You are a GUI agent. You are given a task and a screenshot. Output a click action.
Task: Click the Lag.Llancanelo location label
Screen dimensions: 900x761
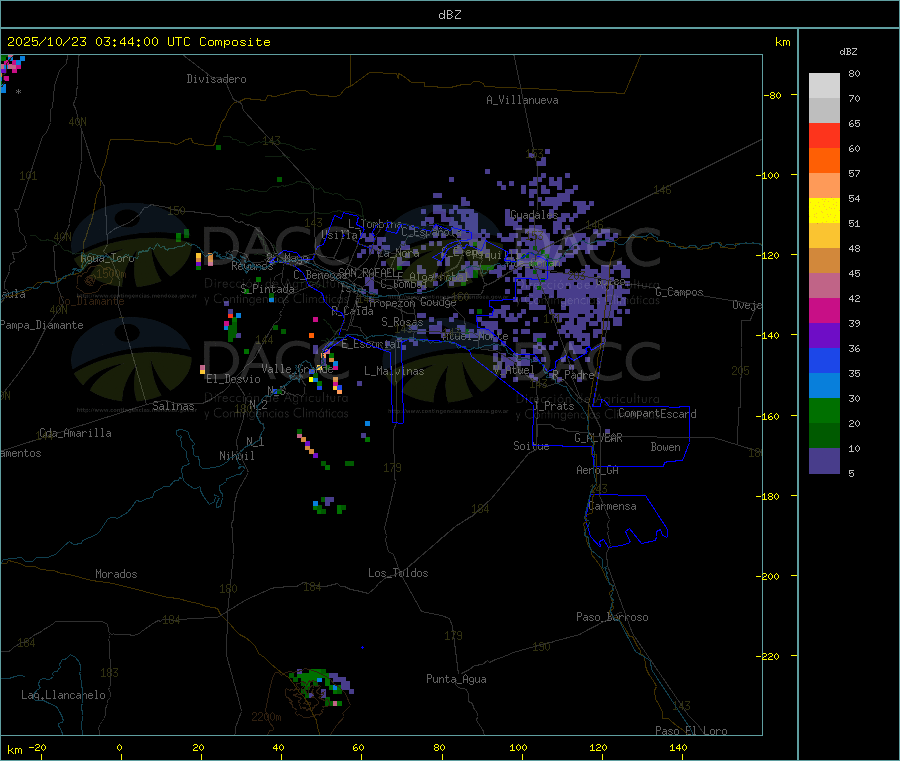(63, 695)
